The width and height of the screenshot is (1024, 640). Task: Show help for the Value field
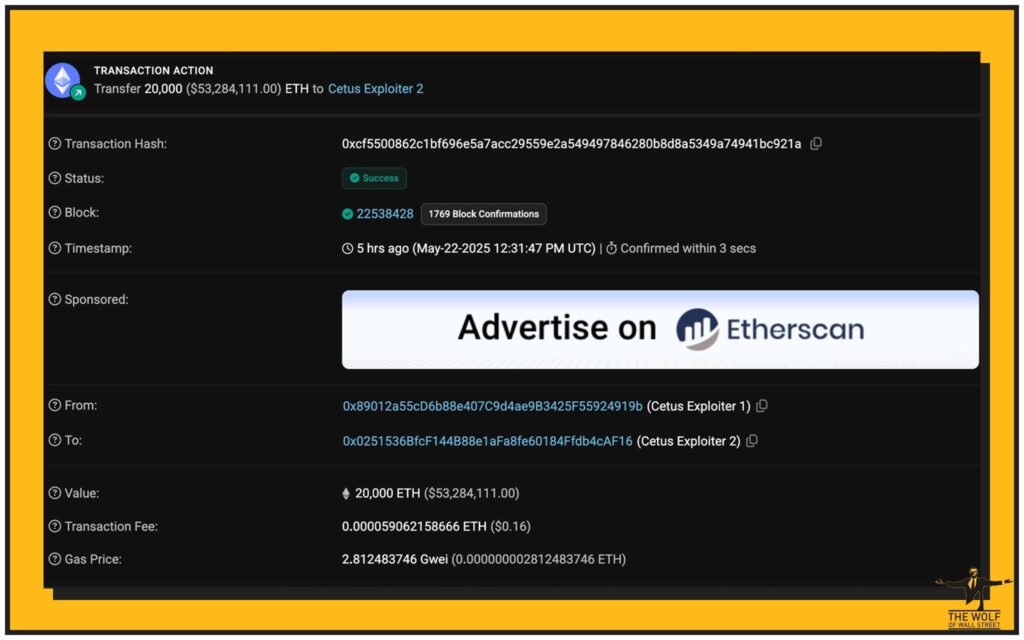click(55, 493)
